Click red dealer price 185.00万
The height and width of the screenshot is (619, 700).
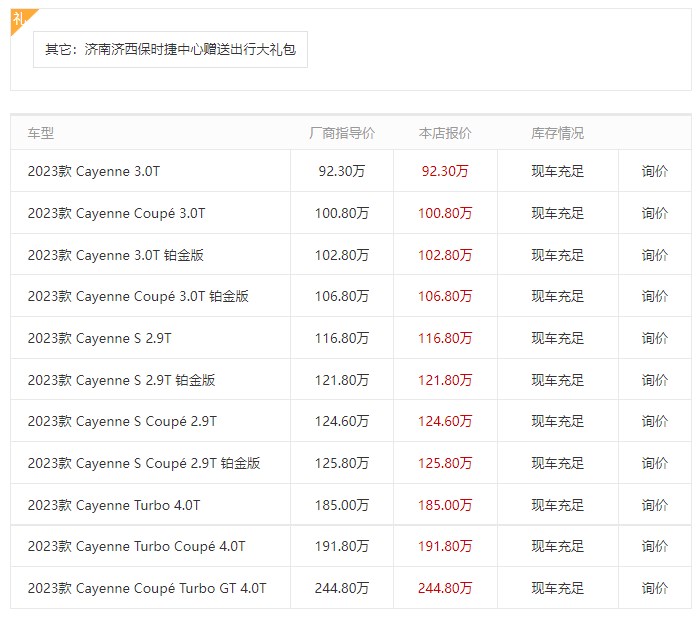pos(445,505)
